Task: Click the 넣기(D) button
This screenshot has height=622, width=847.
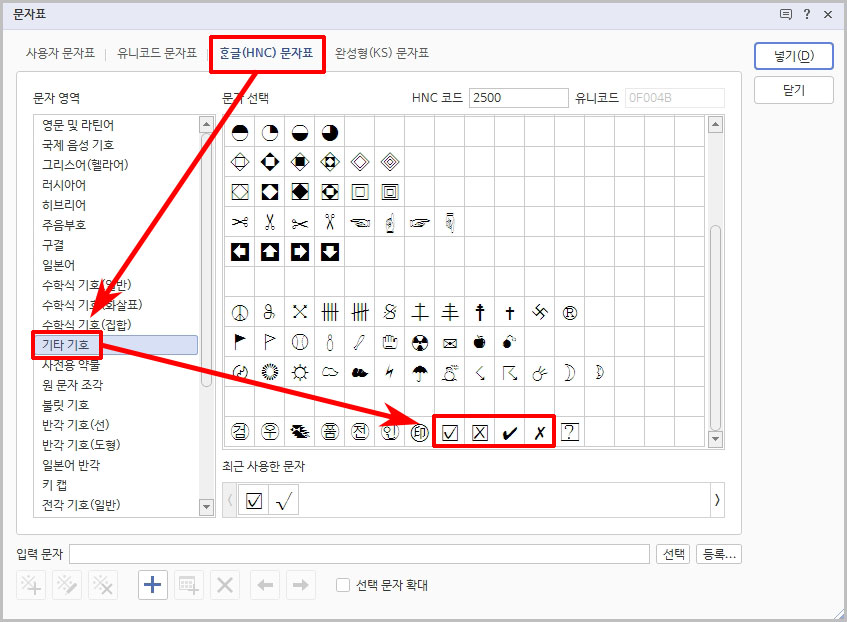Action: (792, 56)
